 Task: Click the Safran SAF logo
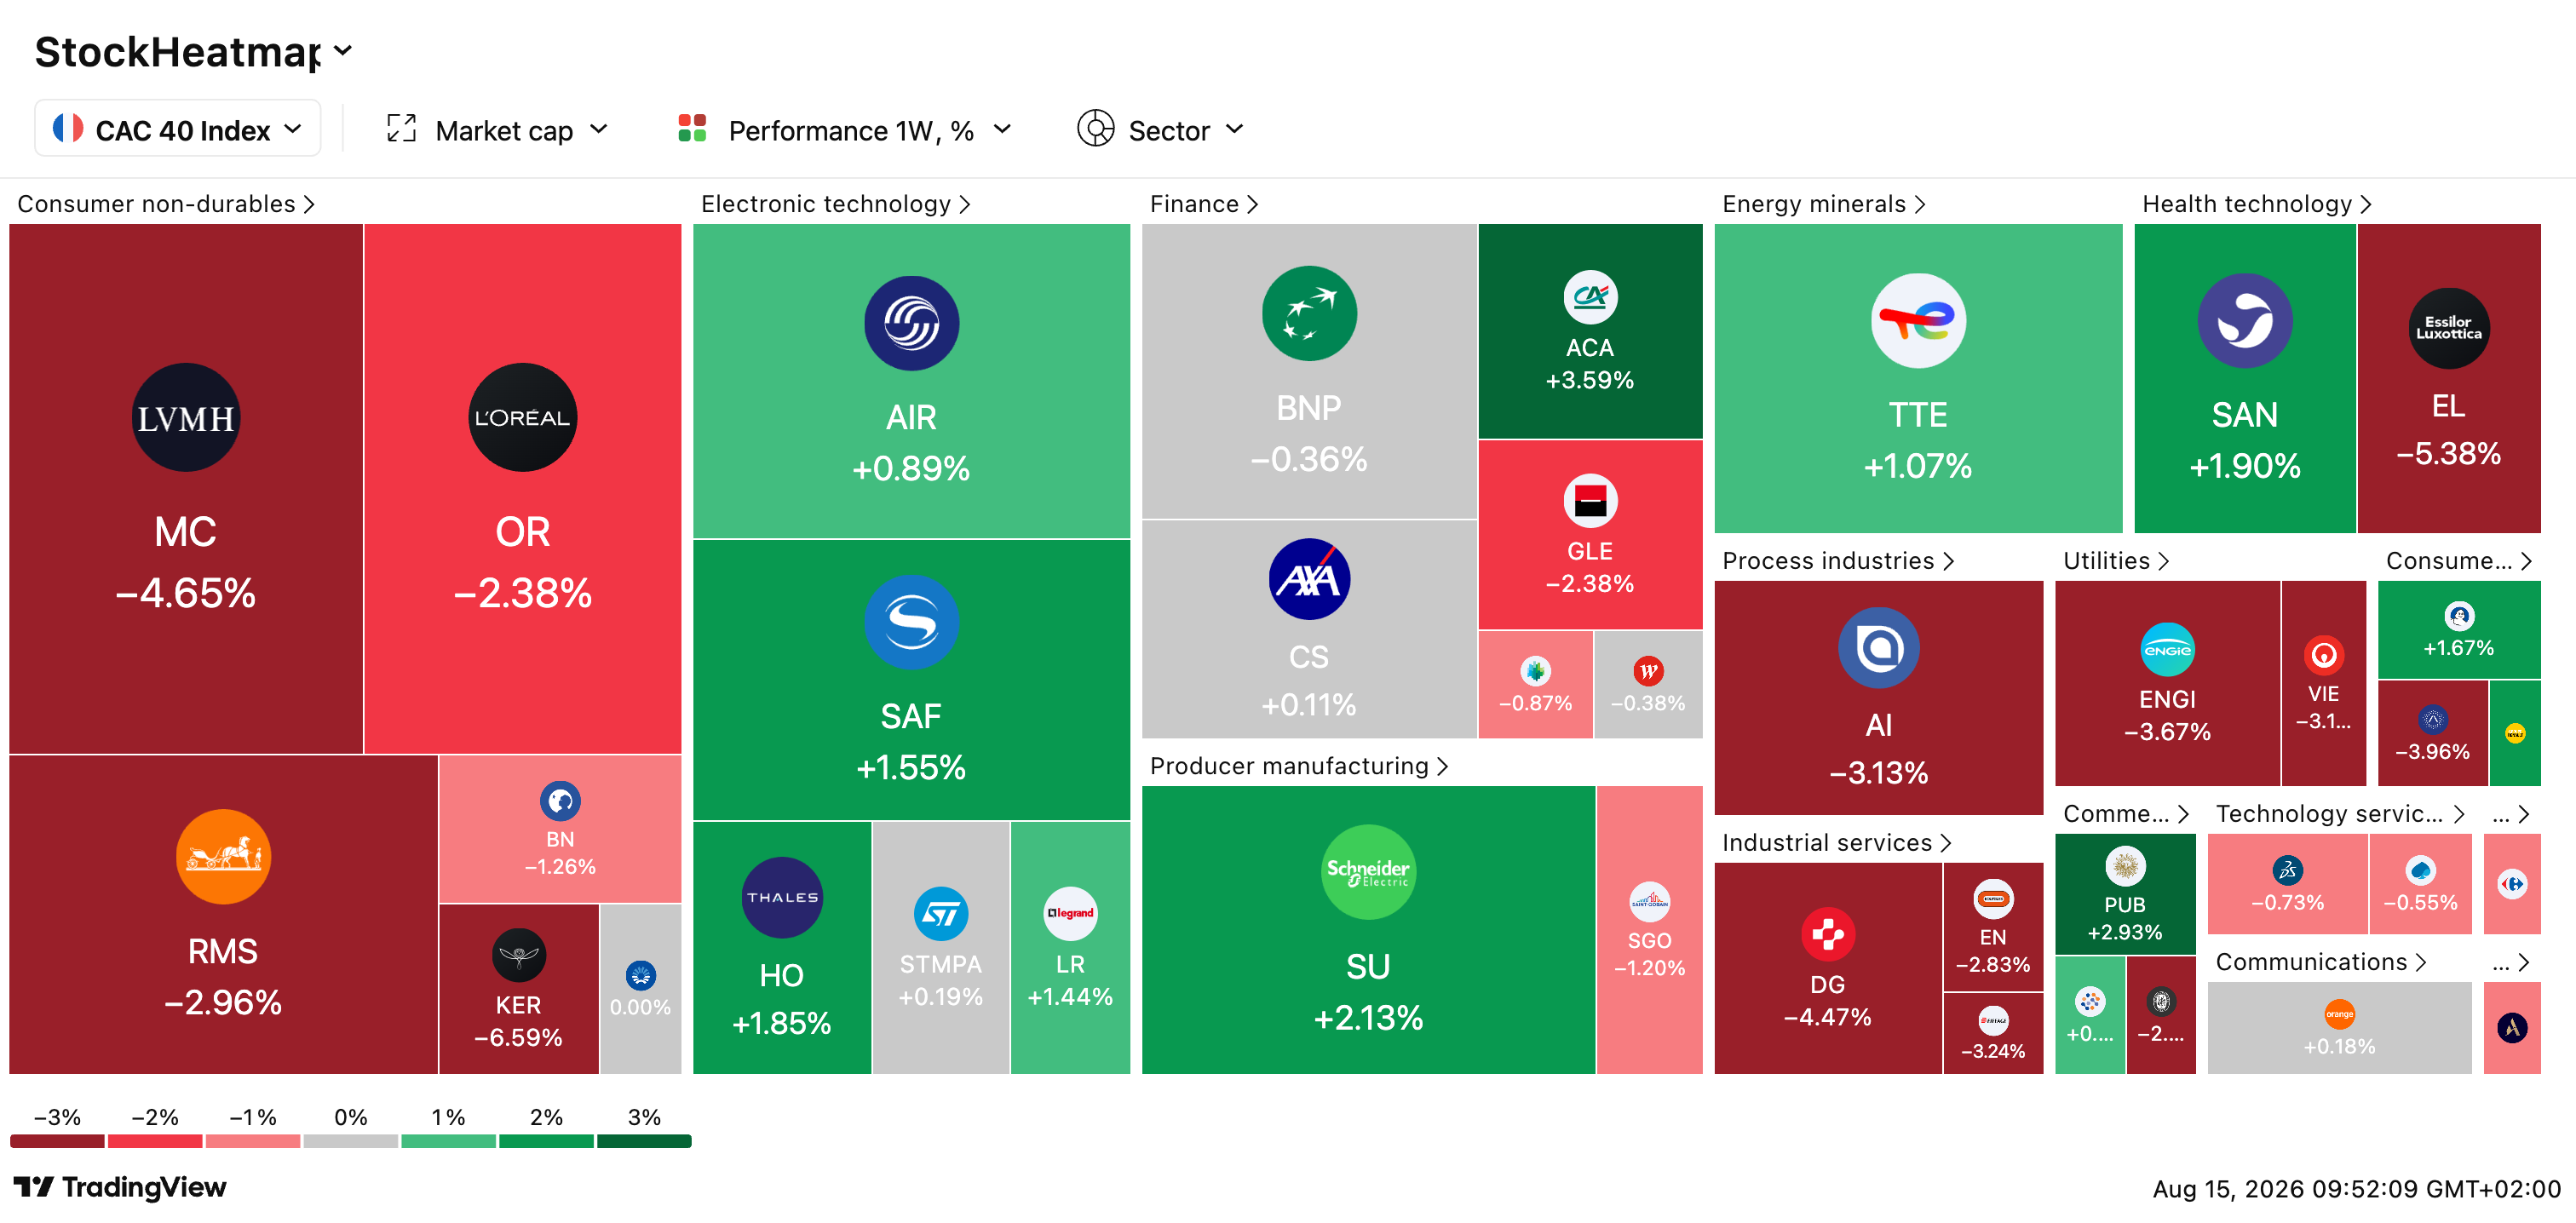click(x=911, y=623)
